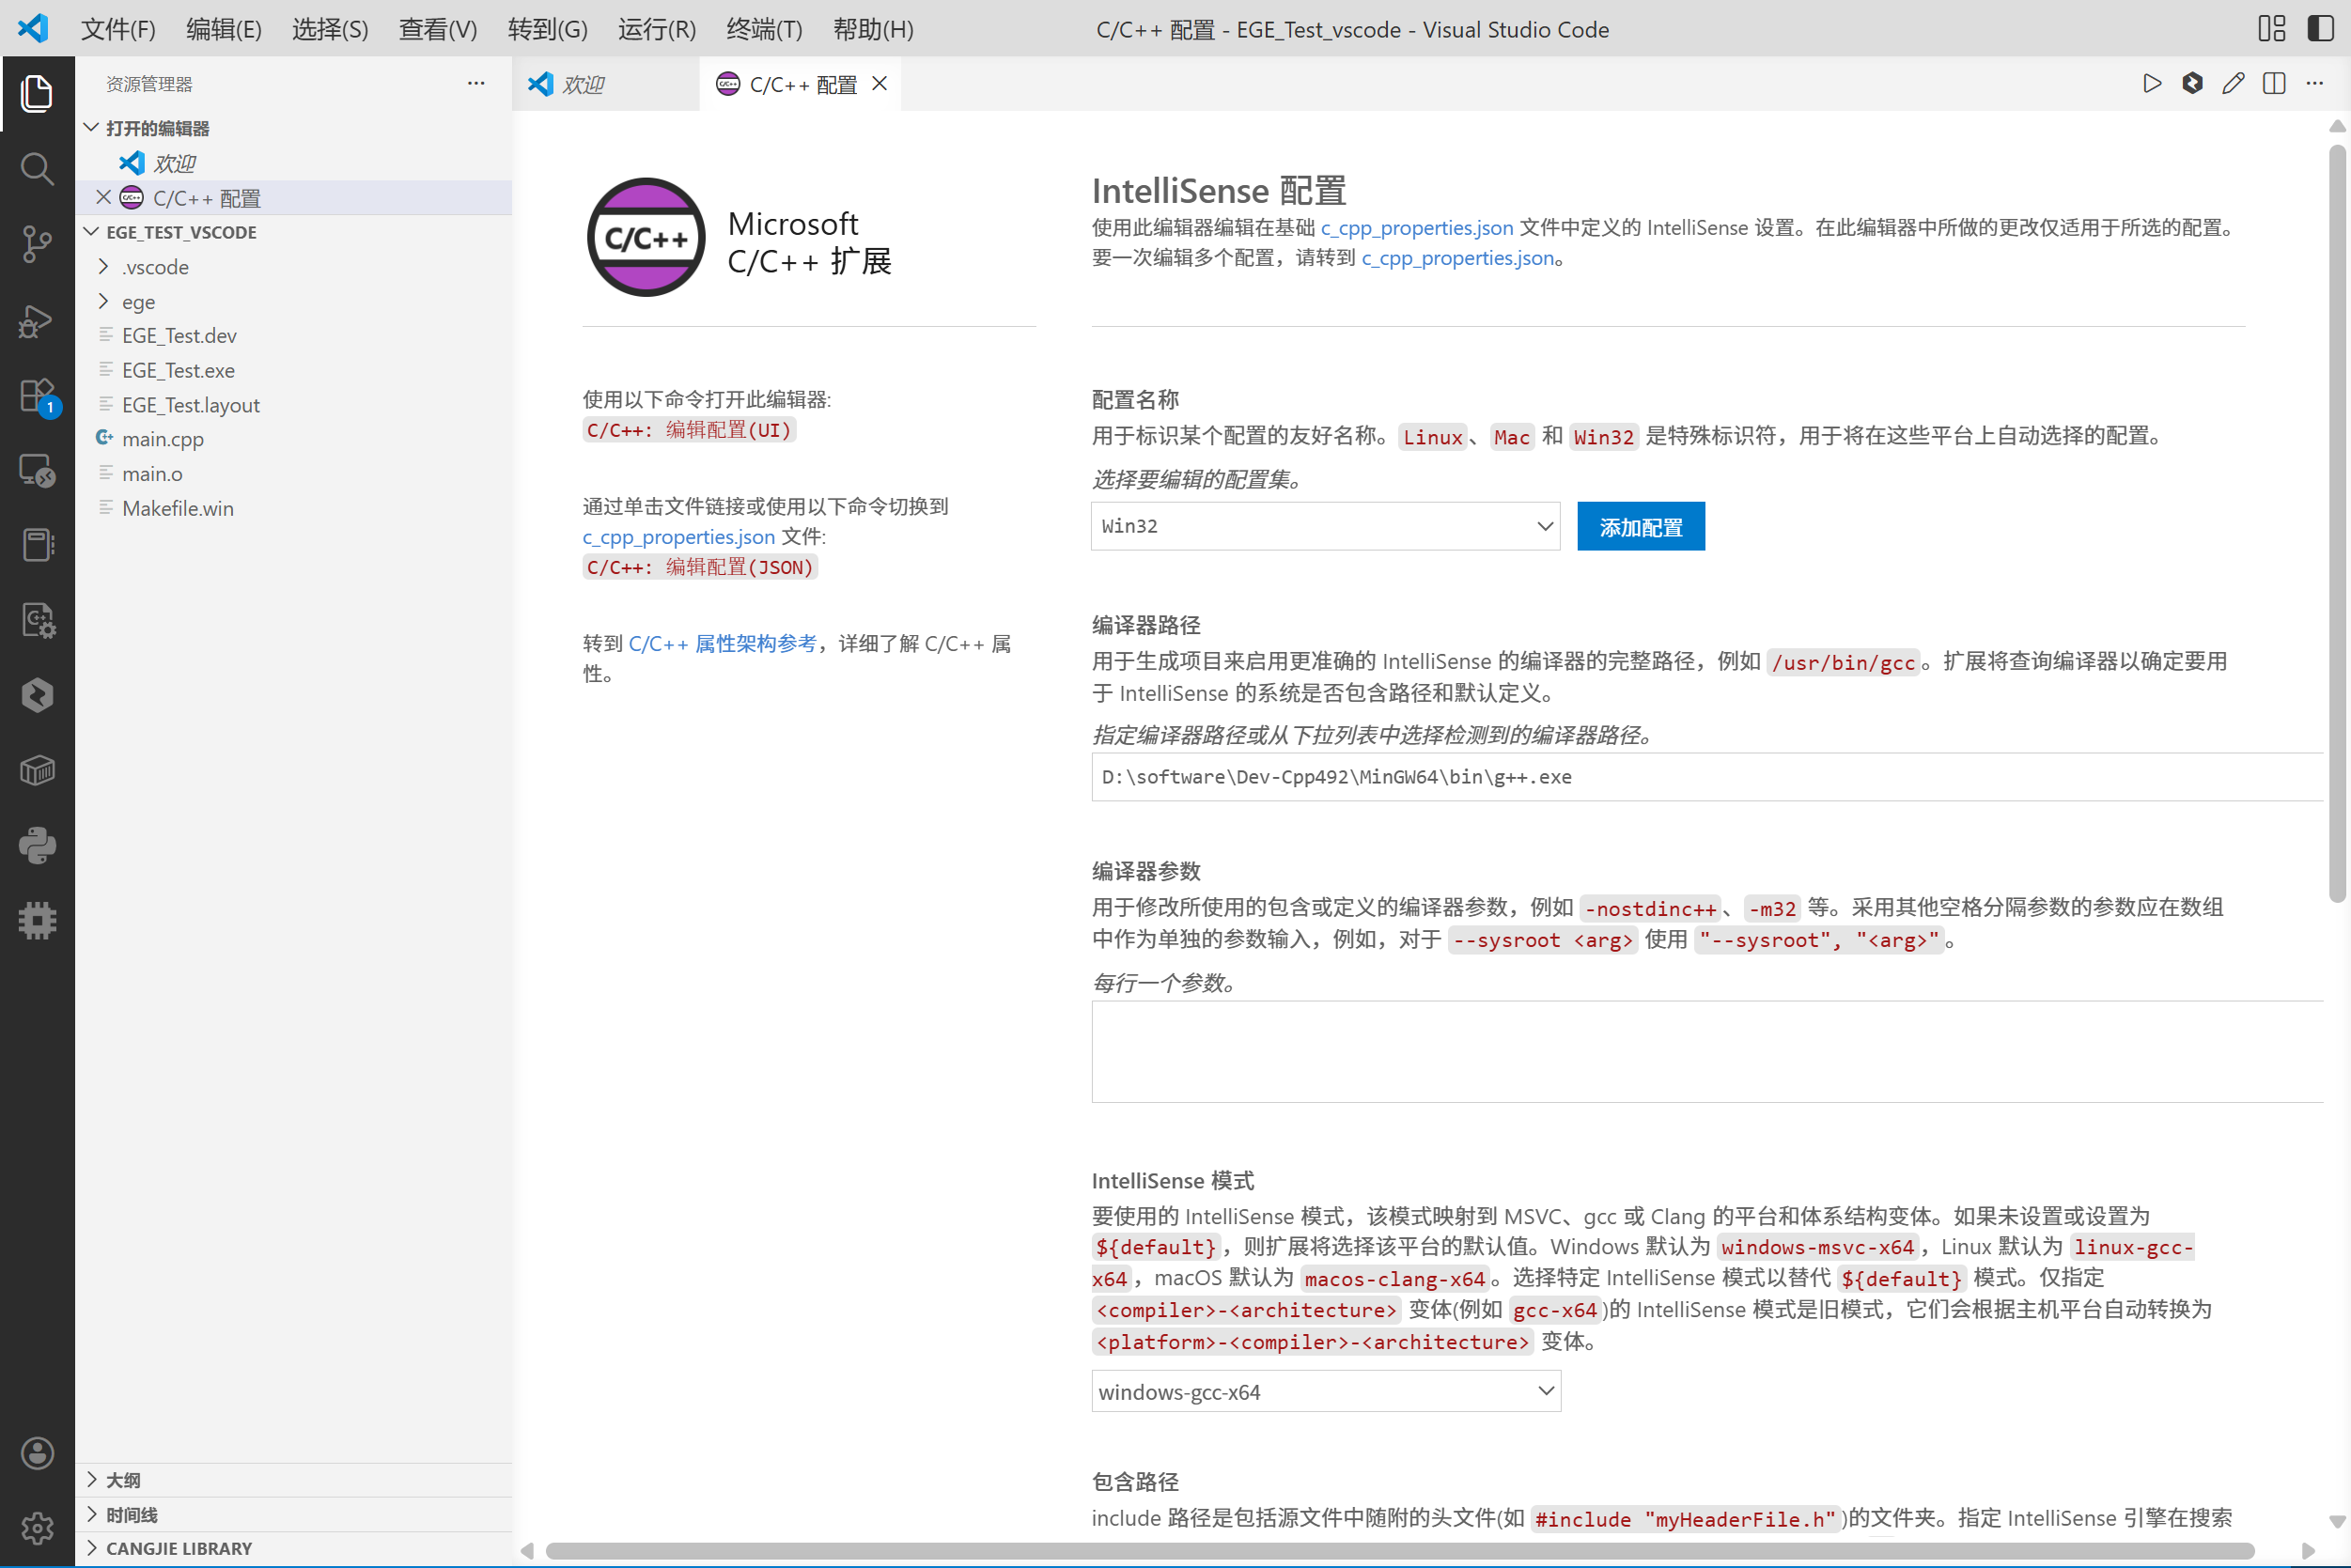Click the VS Code logo in title bar

33,28
